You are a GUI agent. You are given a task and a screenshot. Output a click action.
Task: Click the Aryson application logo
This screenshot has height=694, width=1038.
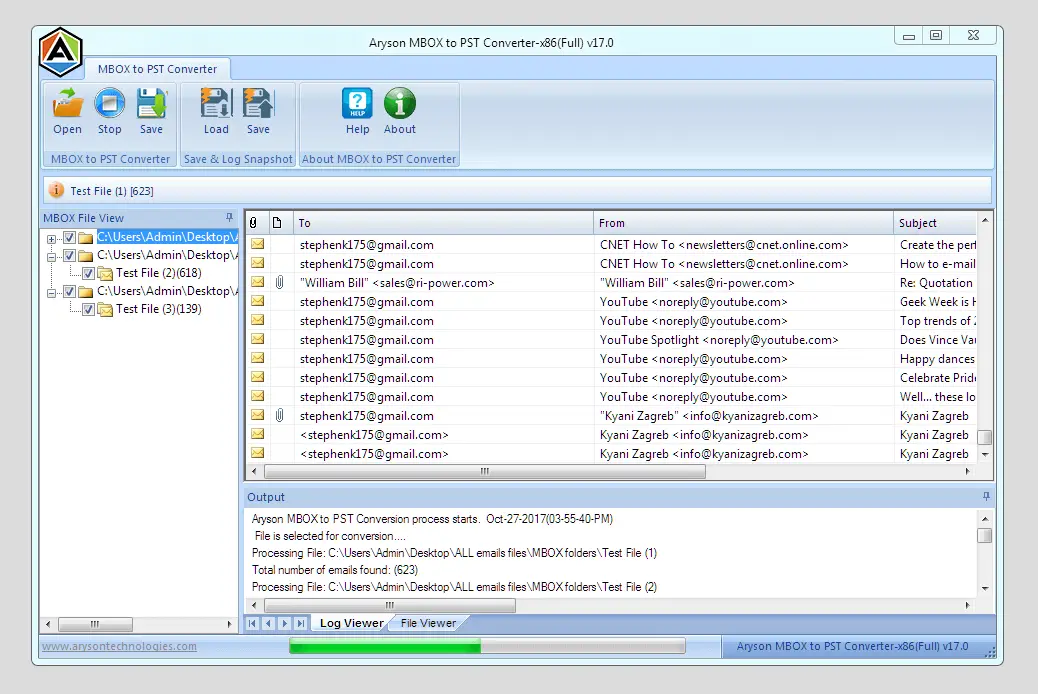pos(60,52)
